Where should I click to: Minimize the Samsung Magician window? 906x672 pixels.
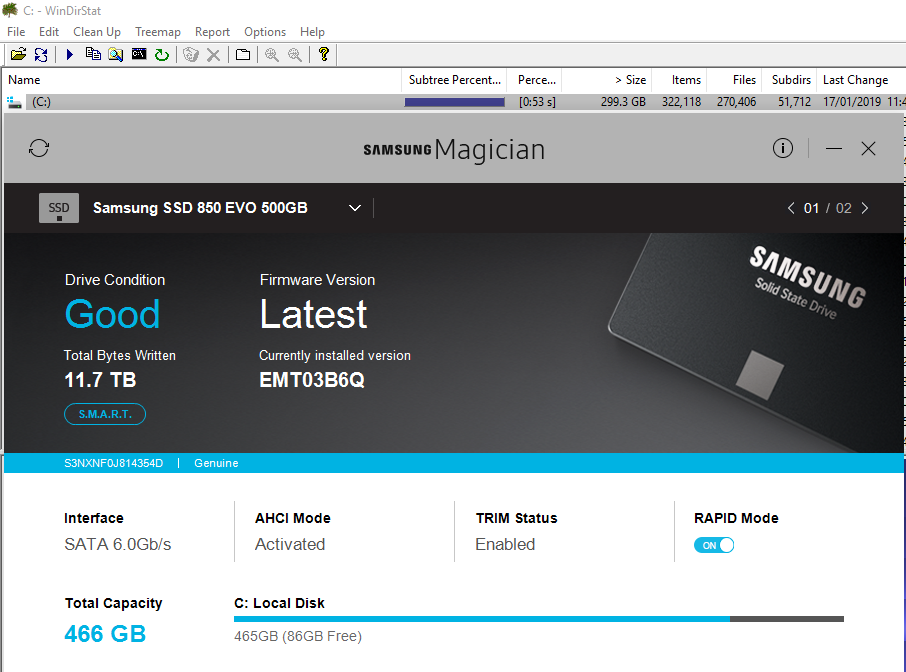[x=833, y=148]
